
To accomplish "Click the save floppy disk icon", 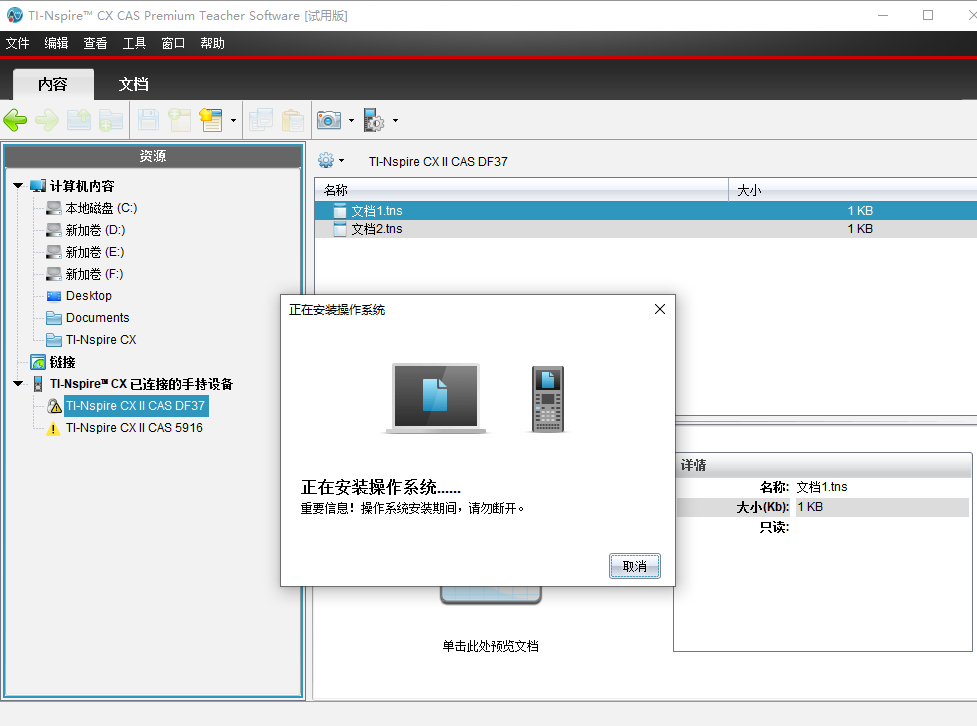I will coord(148,120).
